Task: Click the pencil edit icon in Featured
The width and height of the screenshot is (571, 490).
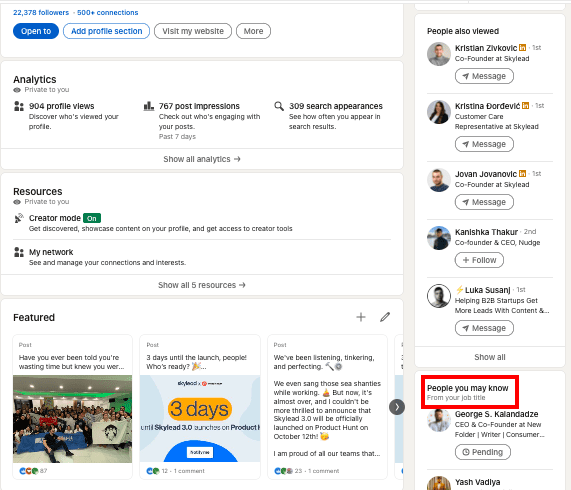Action: click(x=385, y=317)
